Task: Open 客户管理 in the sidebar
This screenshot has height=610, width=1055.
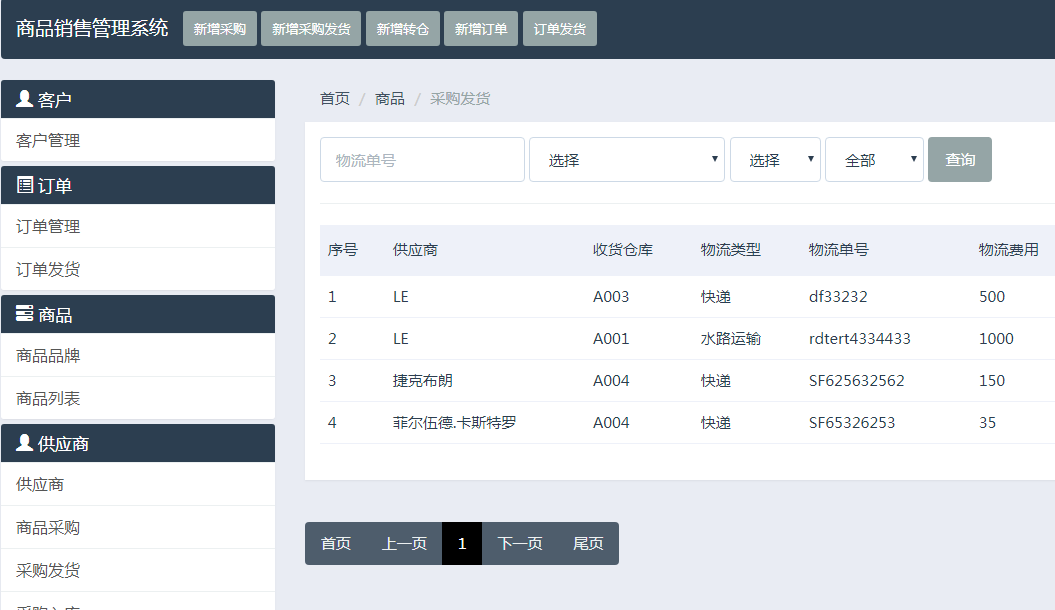Action: point(48,141)
